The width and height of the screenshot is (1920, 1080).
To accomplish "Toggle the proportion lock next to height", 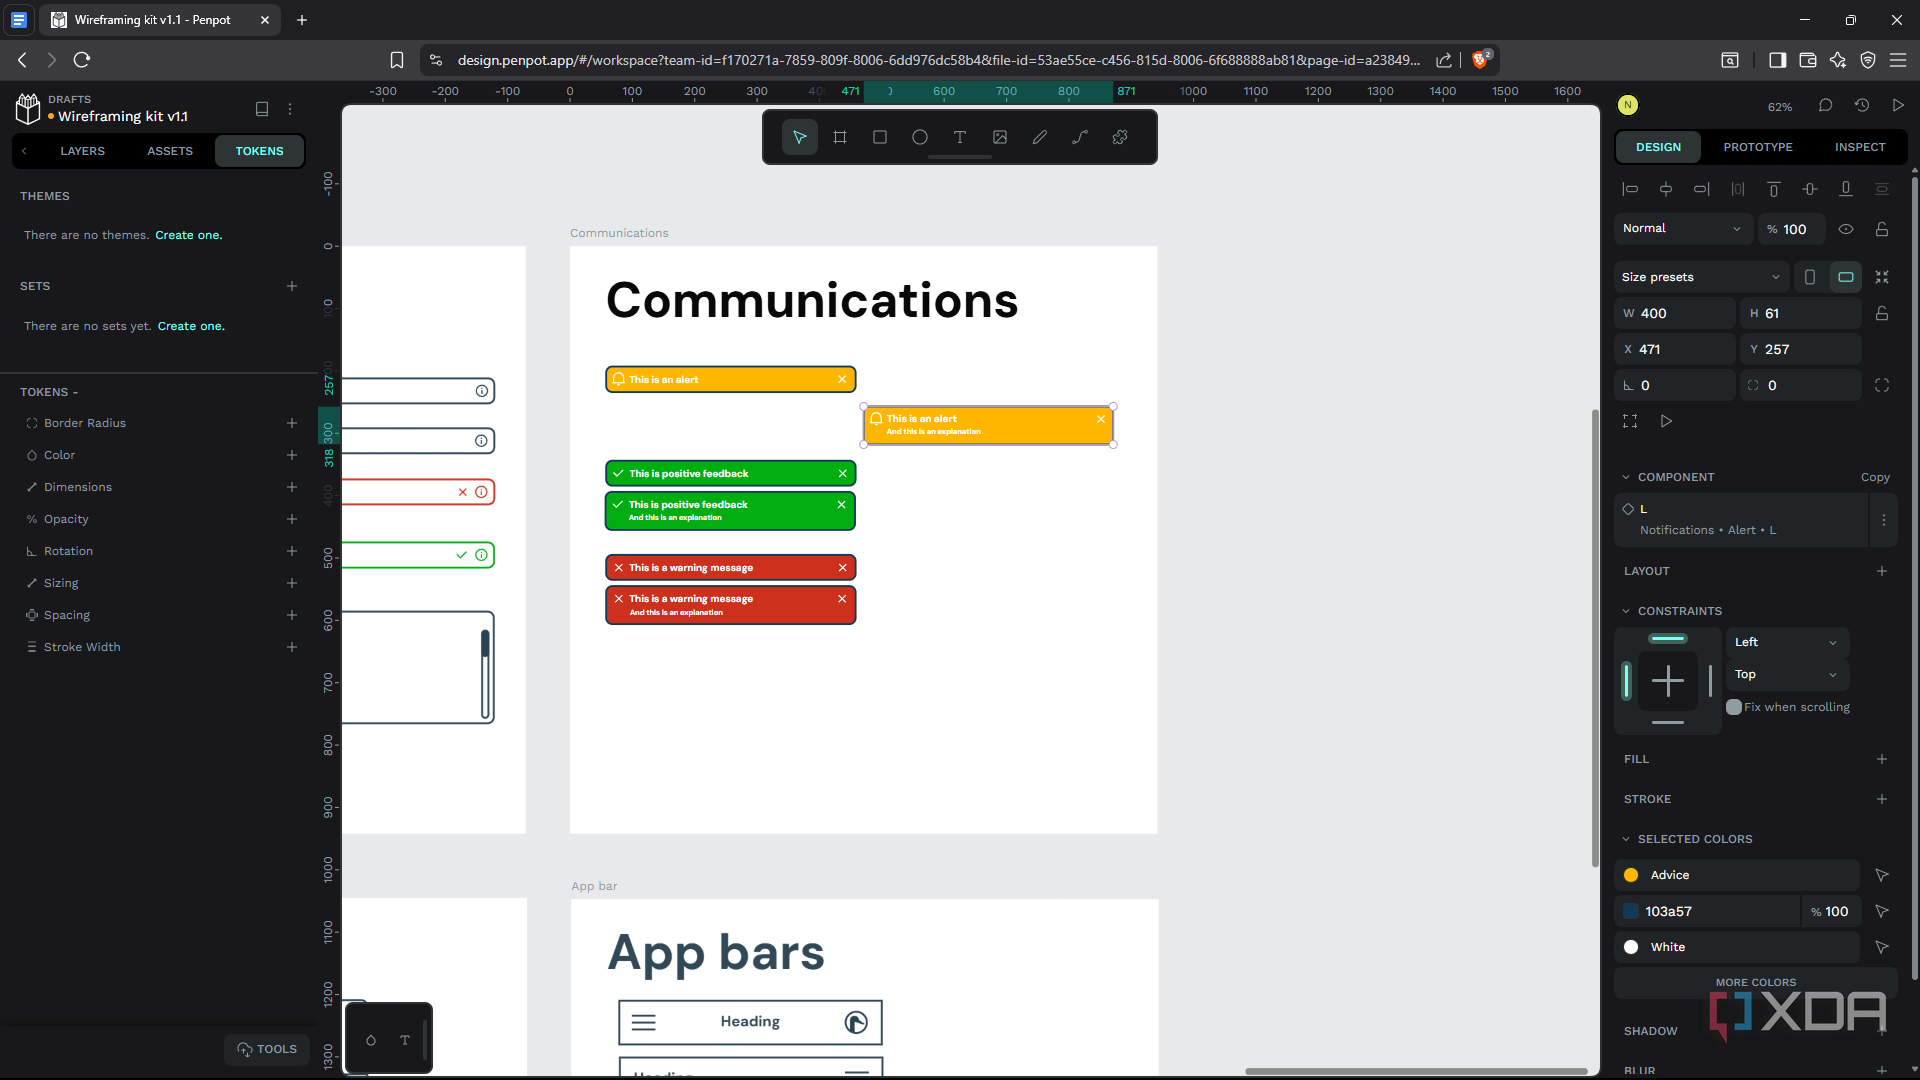I will (1881, 313).
